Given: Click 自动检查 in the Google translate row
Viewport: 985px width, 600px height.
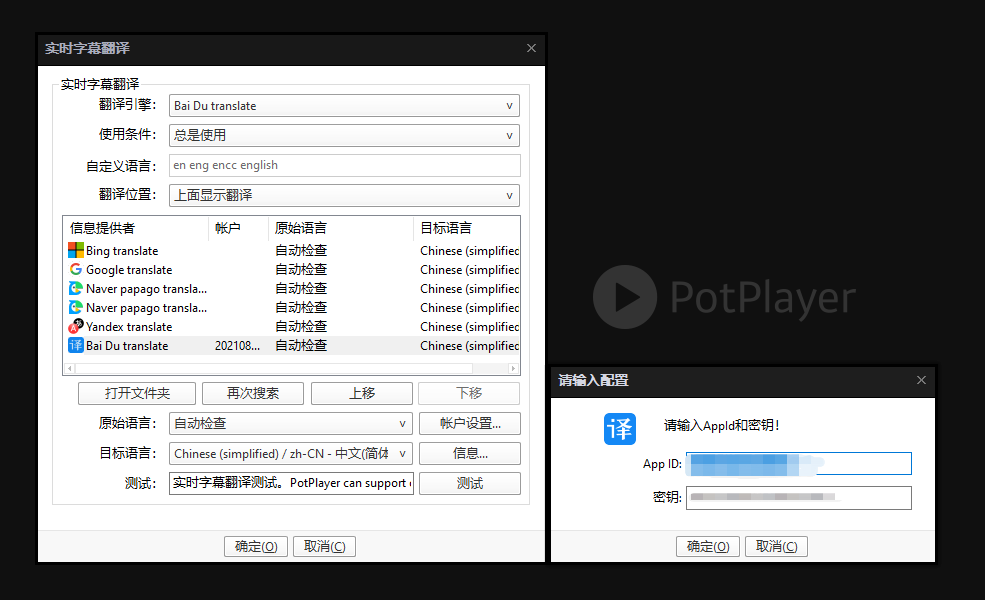Looking at the screenshot, I should pos(301,270).
